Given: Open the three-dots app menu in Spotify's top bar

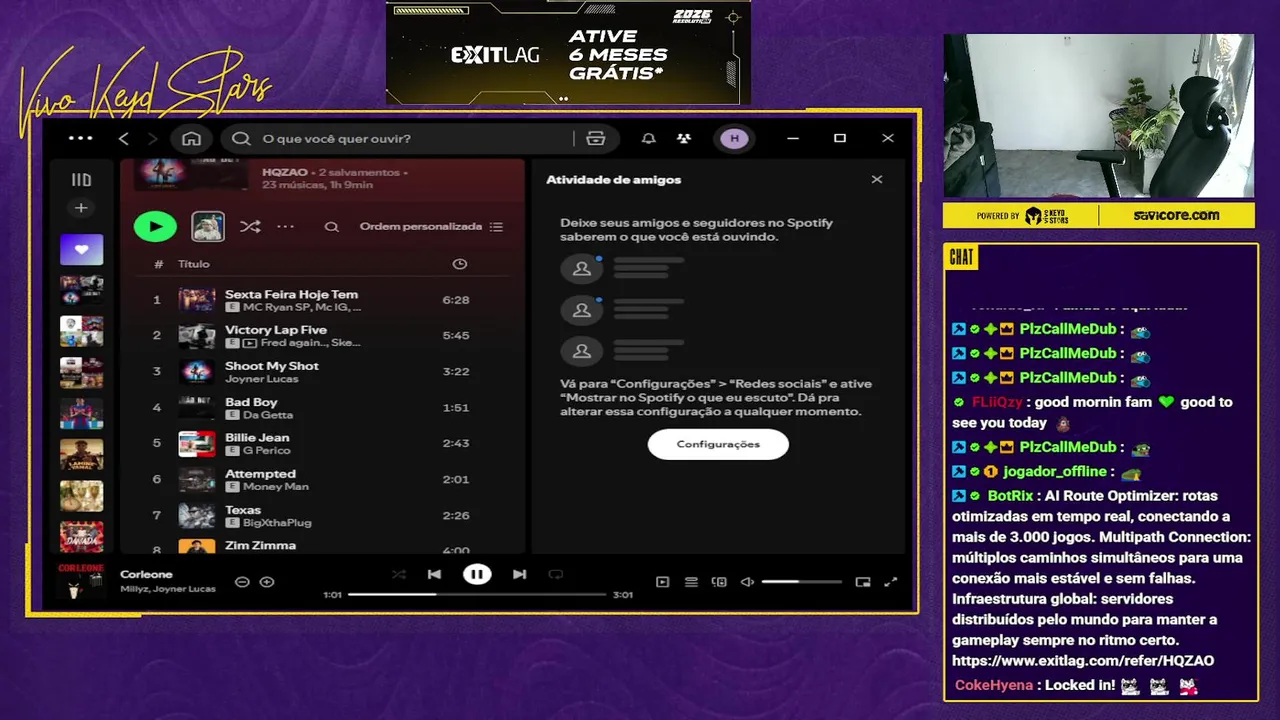Looking at the screenshot, I should coord(81,138).
